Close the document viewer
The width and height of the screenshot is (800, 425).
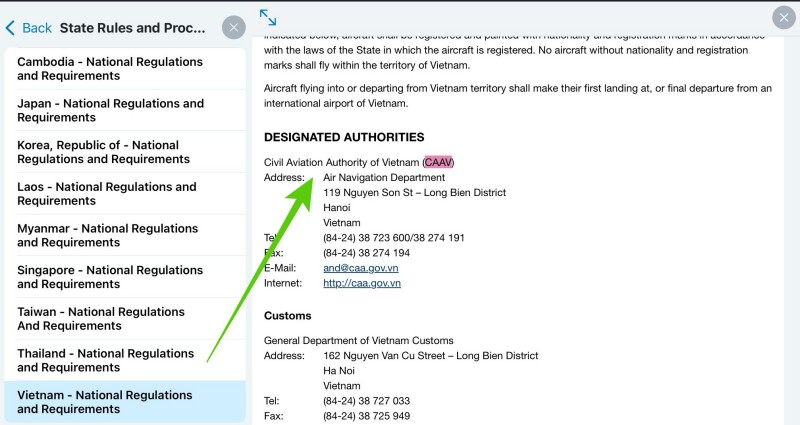pos(784,17)
